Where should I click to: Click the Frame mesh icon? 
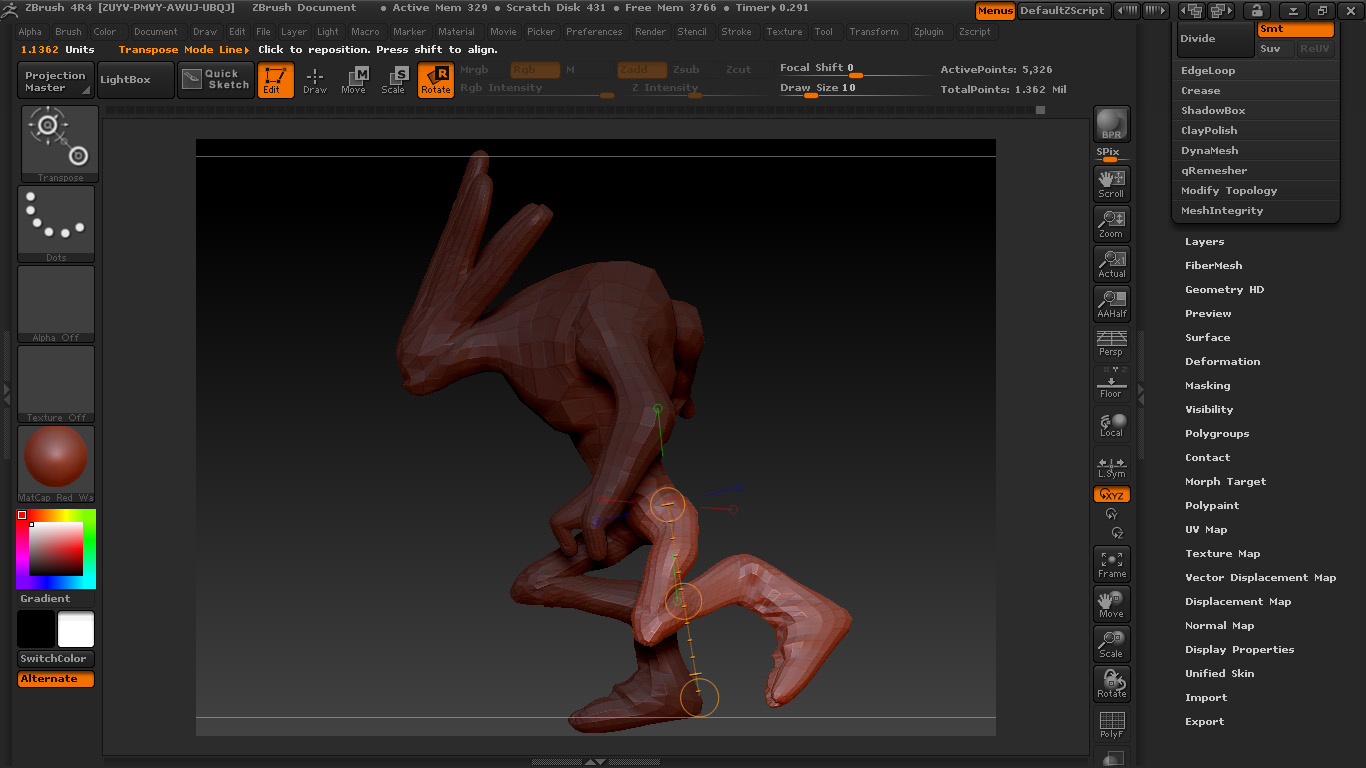1111,564
